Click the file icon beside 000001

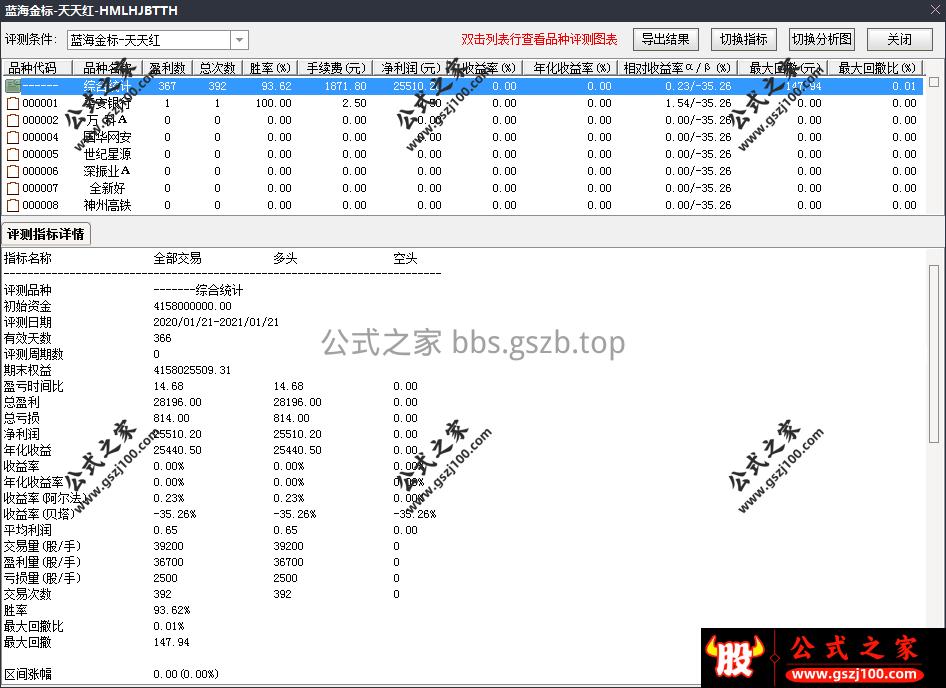coord(13,103)
